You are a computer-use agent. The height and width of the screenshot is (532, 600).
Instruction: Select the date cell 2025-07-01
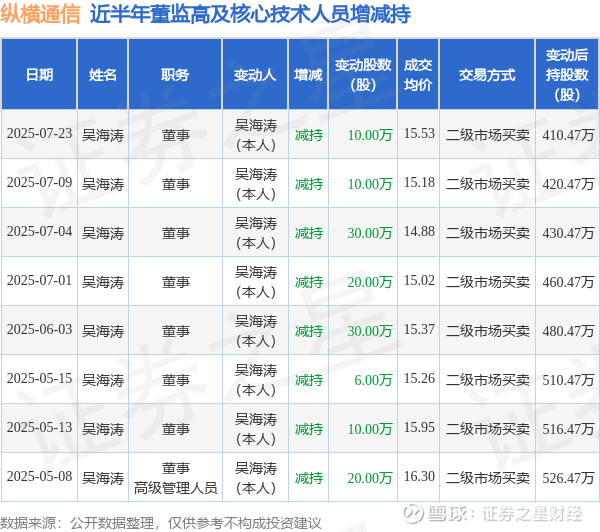point(39,281)
